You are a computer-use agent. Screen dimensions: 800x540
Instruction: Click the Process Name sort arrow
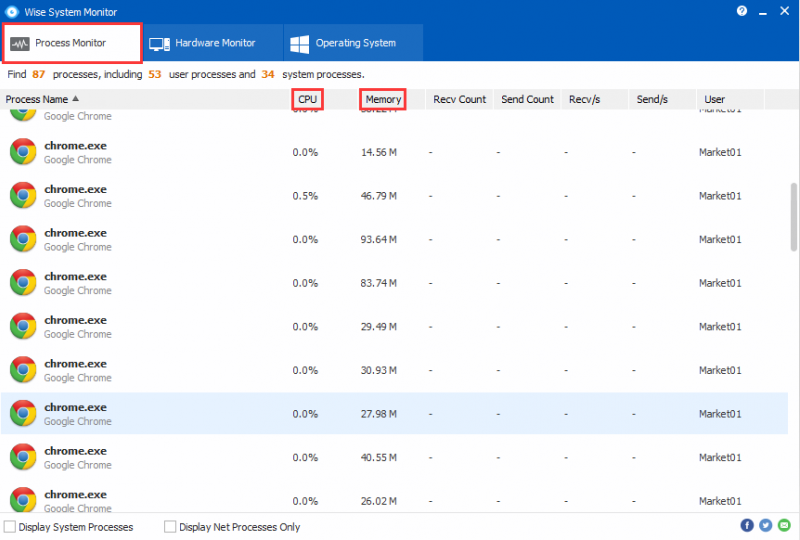[76, 99]
